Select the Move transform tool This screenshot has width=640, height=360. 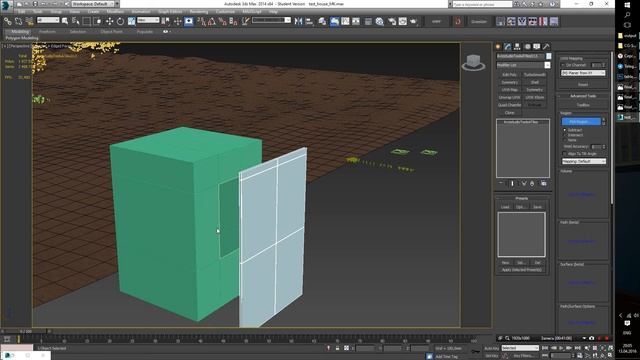[x=109, y=21]
